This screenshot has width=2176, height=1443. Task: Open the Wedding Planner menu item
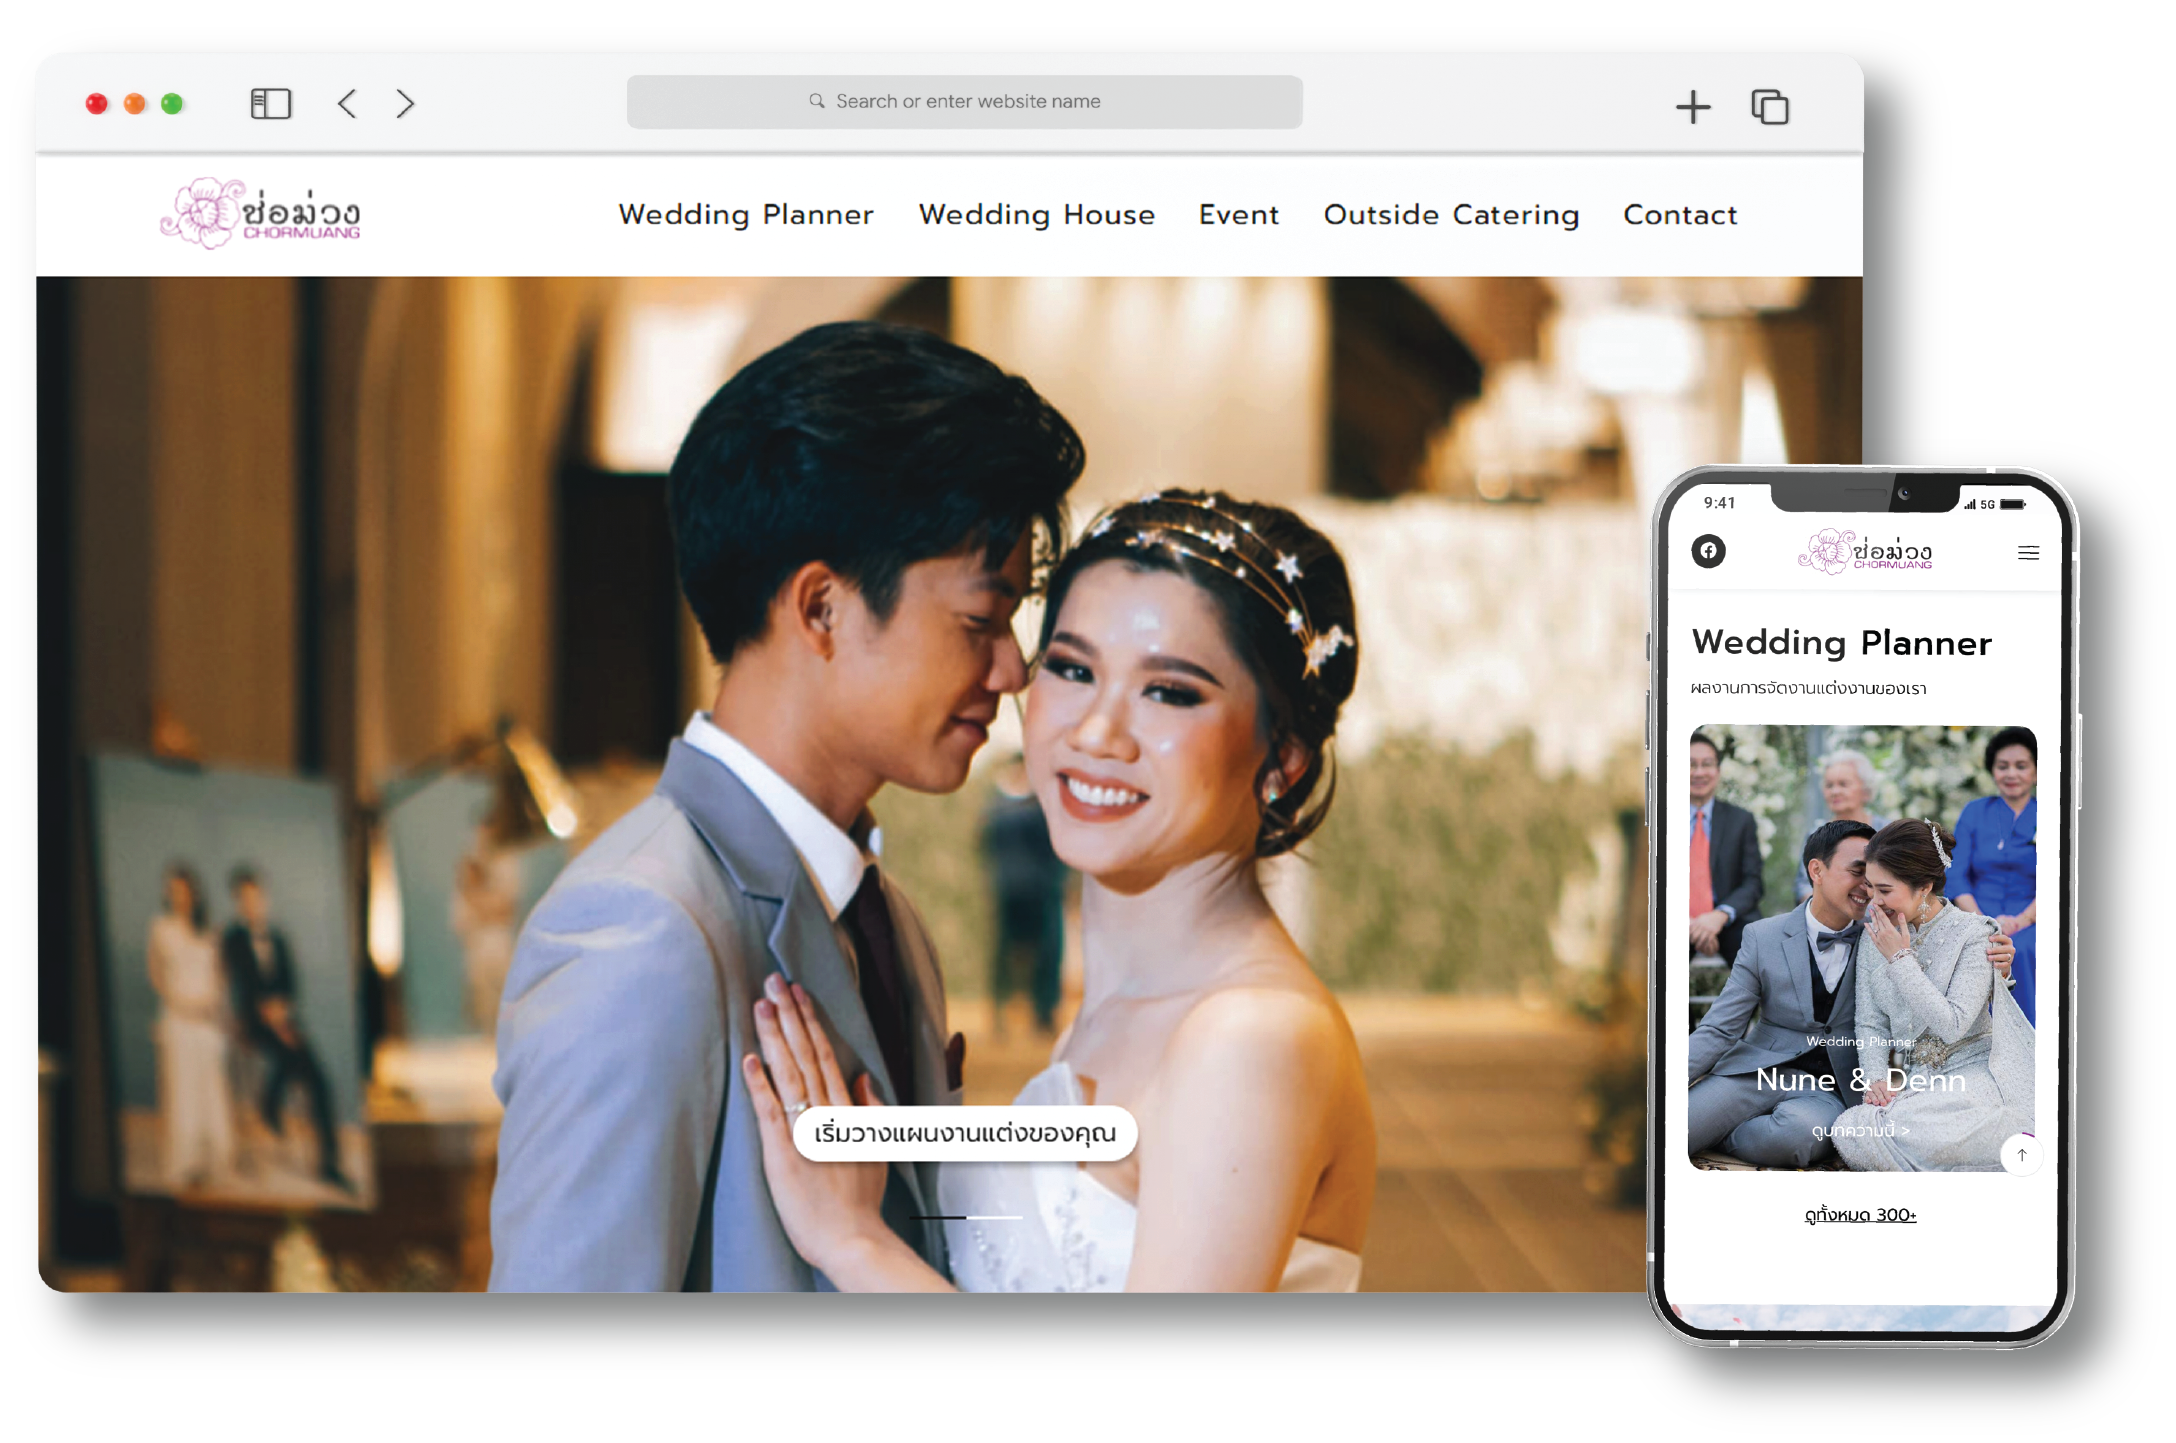coord(746,215)
